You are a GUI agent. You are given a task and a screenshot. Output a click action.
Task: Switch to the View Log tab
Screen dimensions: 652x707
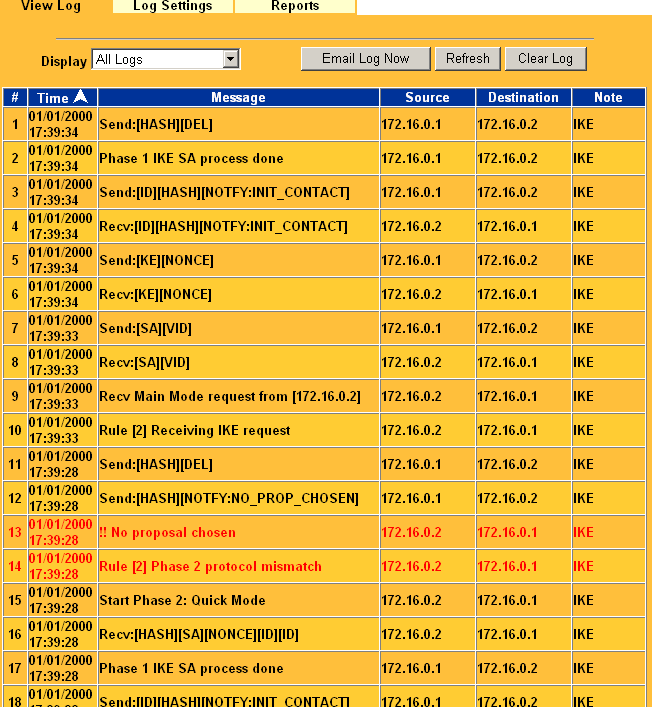click(x=51, y=6)
